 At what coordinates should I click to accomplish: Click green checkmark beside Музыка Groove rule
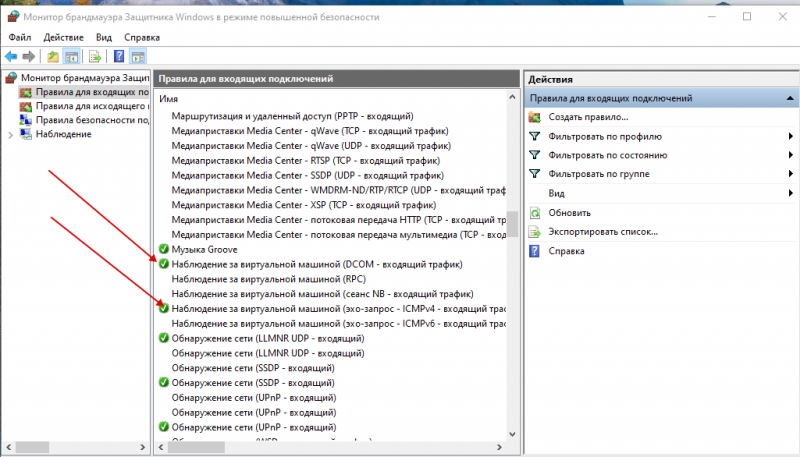click(163, 248)
